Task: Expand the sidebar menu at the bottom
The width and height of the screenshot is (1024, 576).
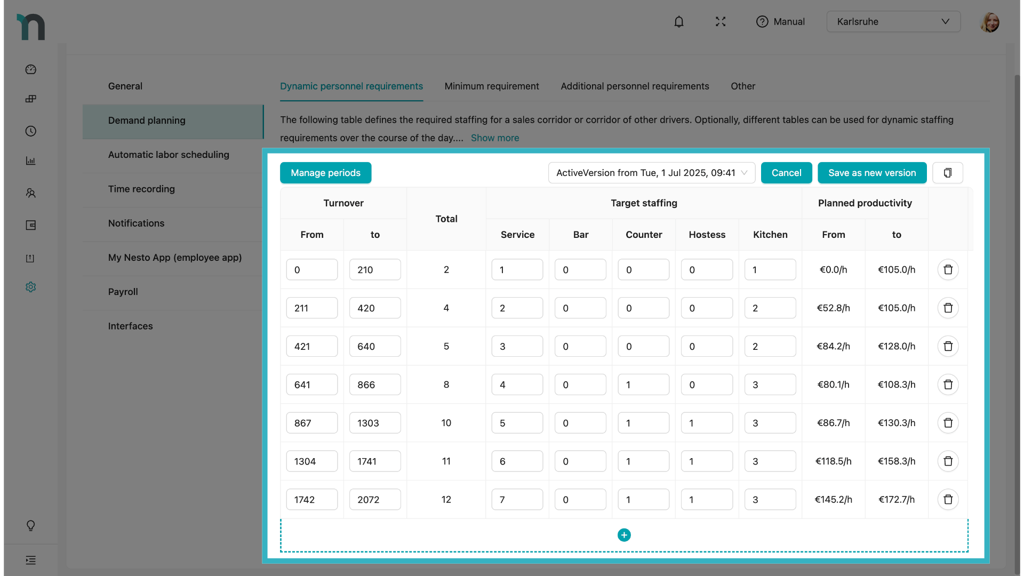Action: coord(30,560)
